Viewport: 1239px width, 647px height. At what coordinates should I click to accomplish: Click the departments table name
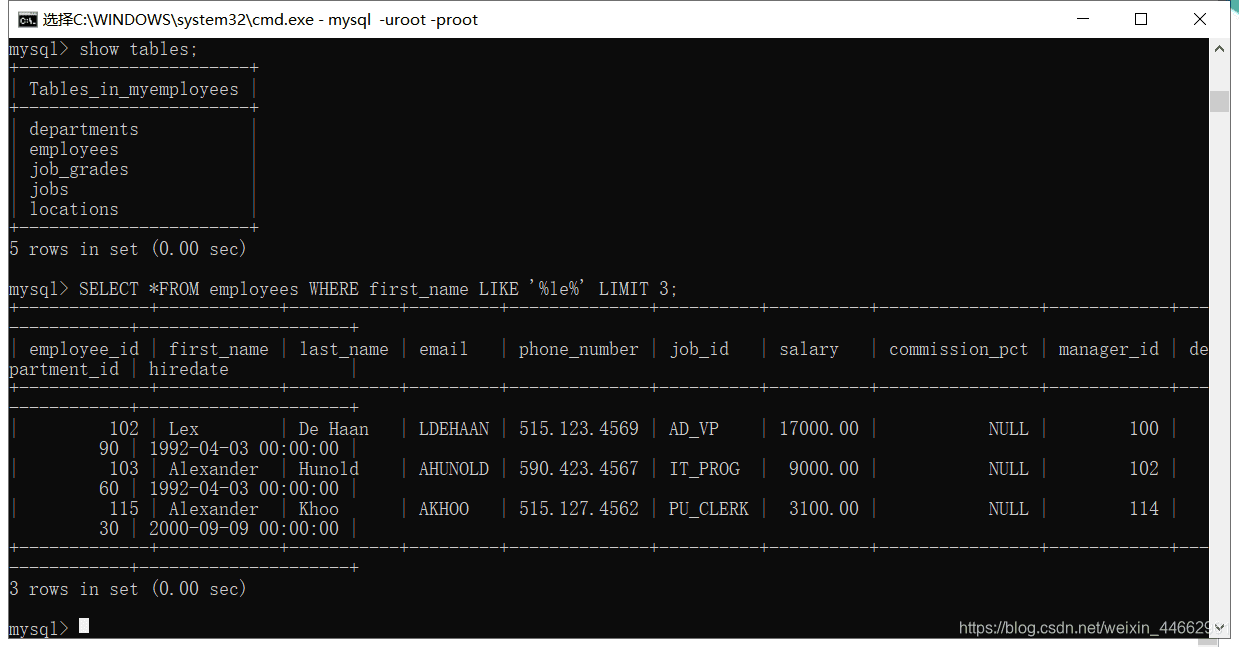pos(84,129)
